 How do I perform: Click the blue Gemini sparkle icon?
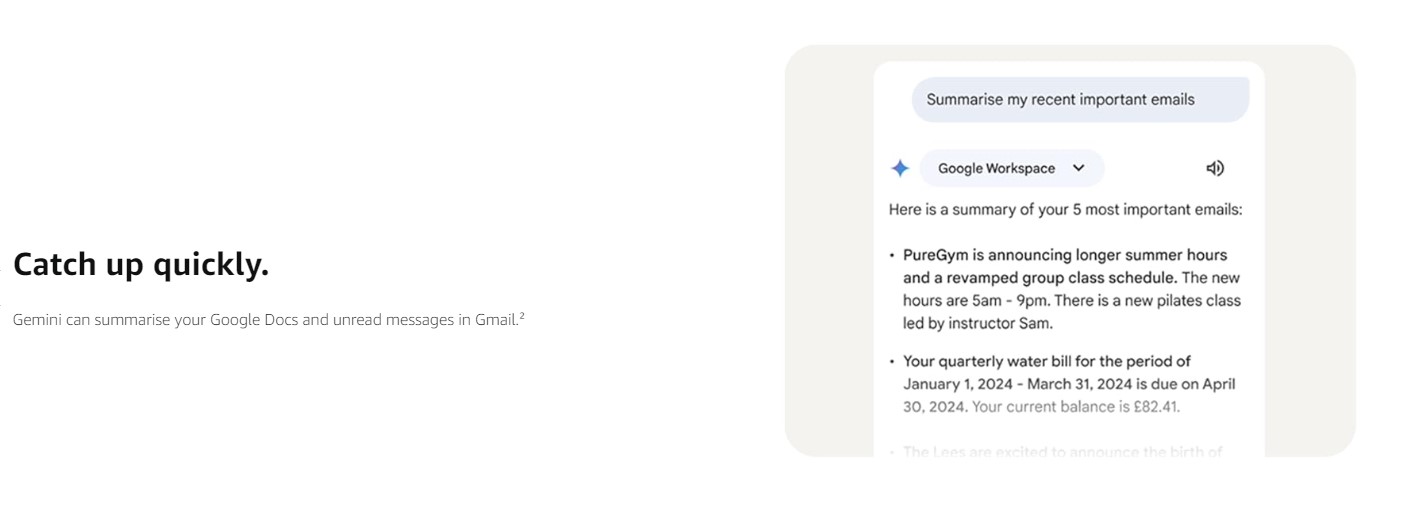click(900, 169)
